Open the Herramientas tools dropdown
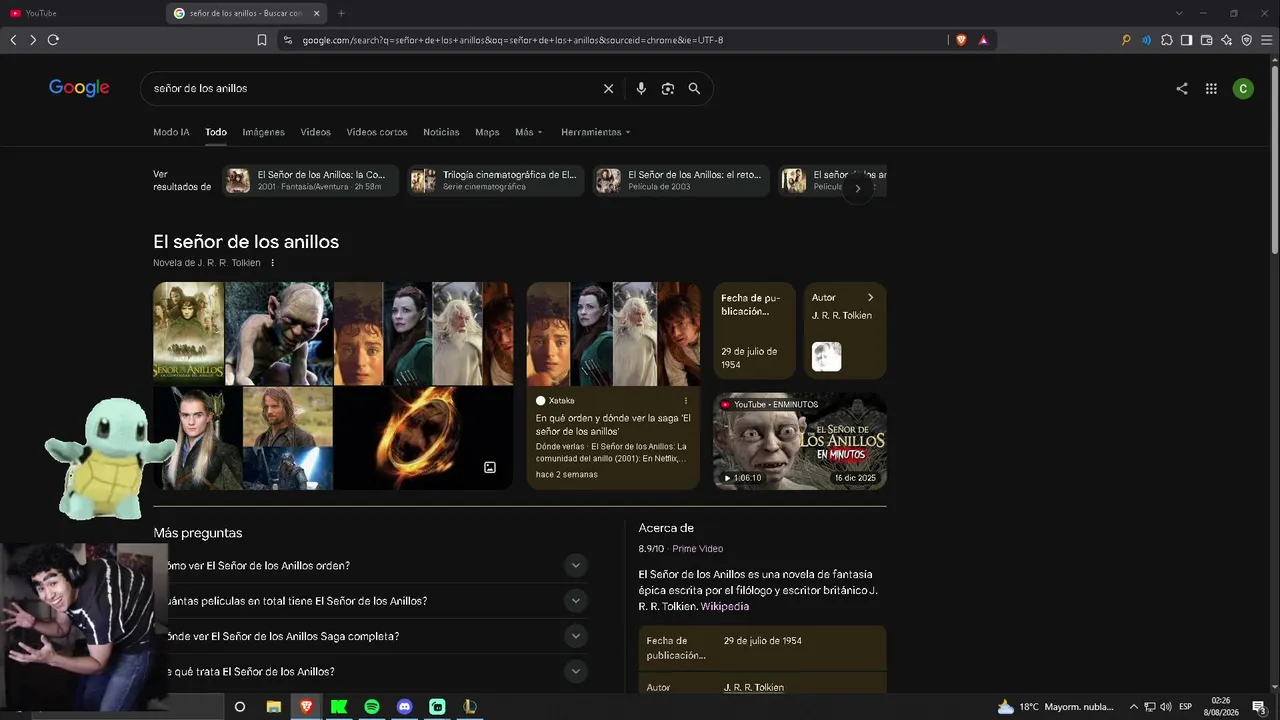This screenshot has height=720, width=1280. point(596,132)
